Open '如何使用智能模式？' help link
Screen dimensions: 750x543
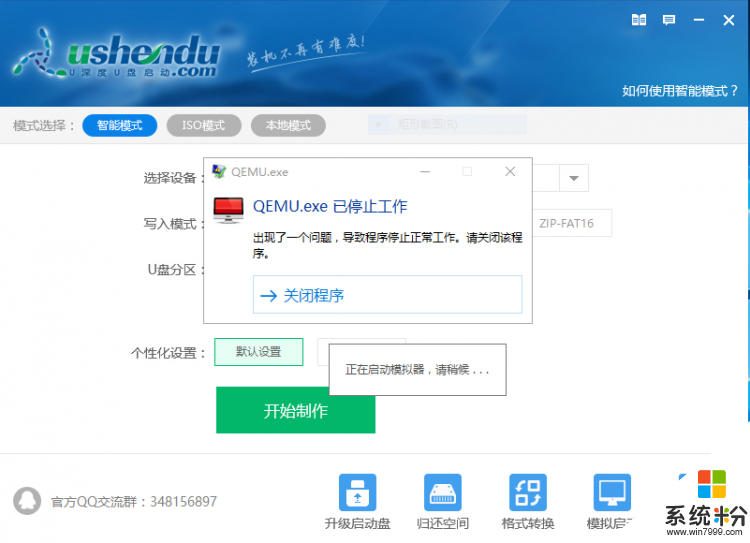pyautogui.click(x=680, y=90)
